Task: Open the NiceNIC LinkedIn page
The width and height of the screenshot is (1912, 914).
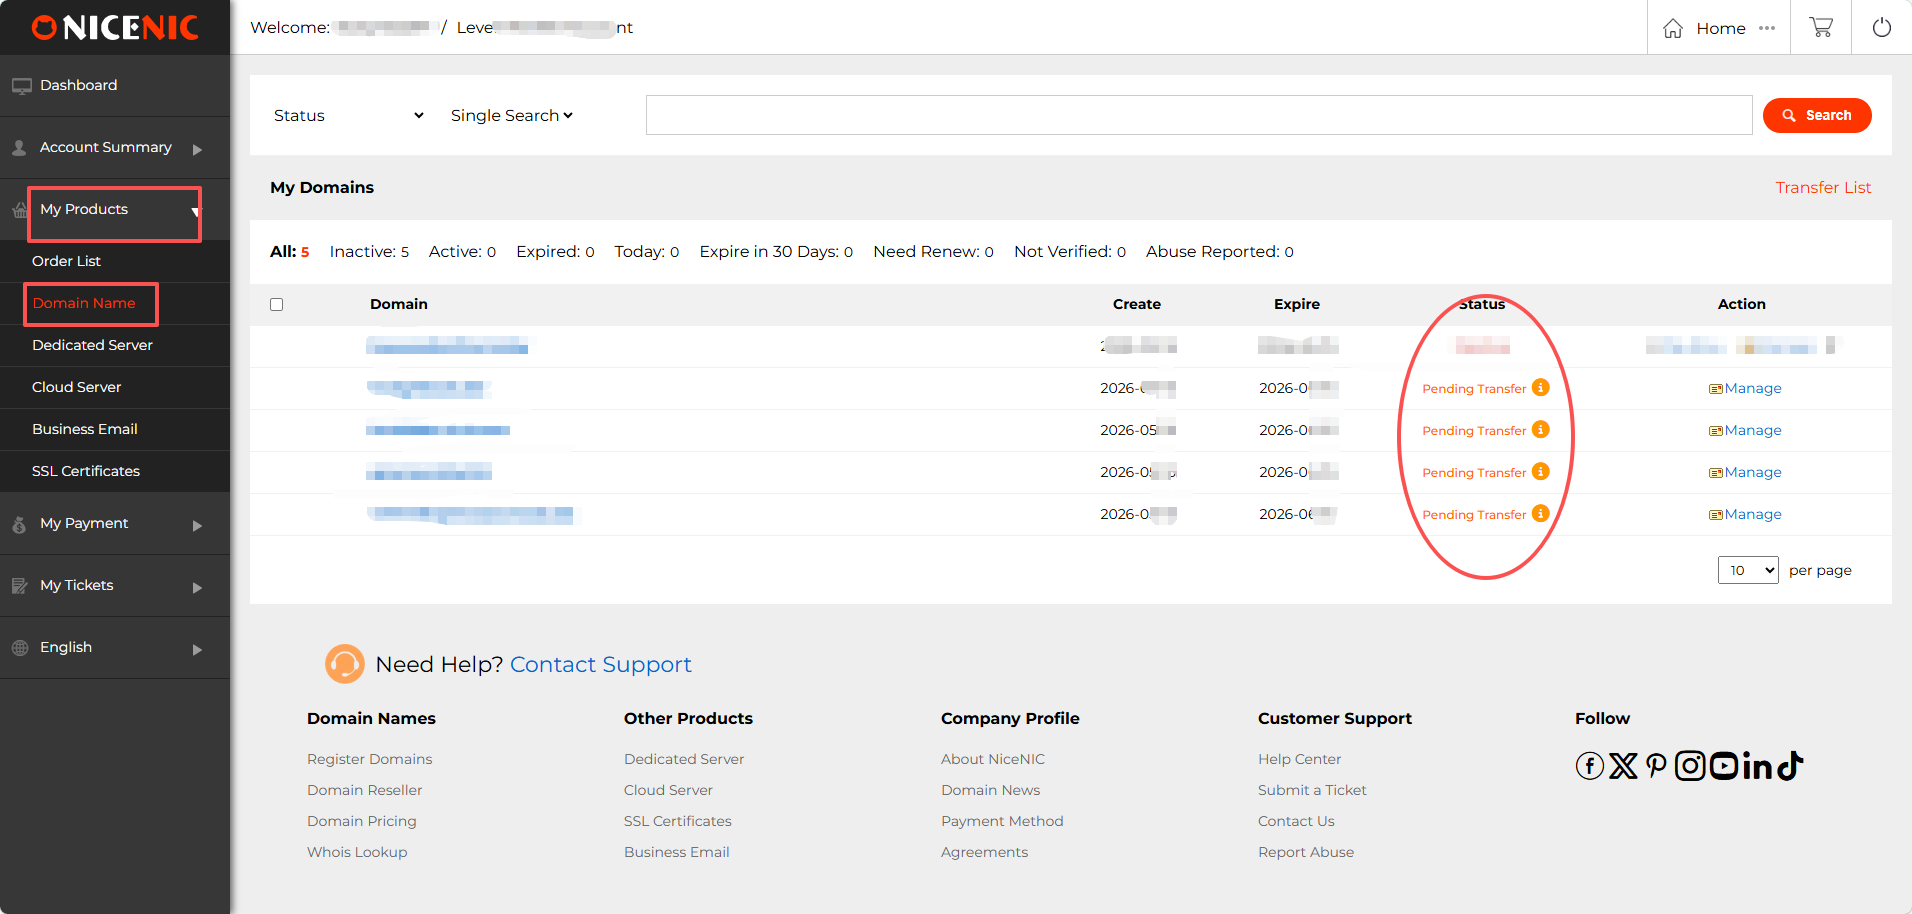Action: pos(1758,766)
